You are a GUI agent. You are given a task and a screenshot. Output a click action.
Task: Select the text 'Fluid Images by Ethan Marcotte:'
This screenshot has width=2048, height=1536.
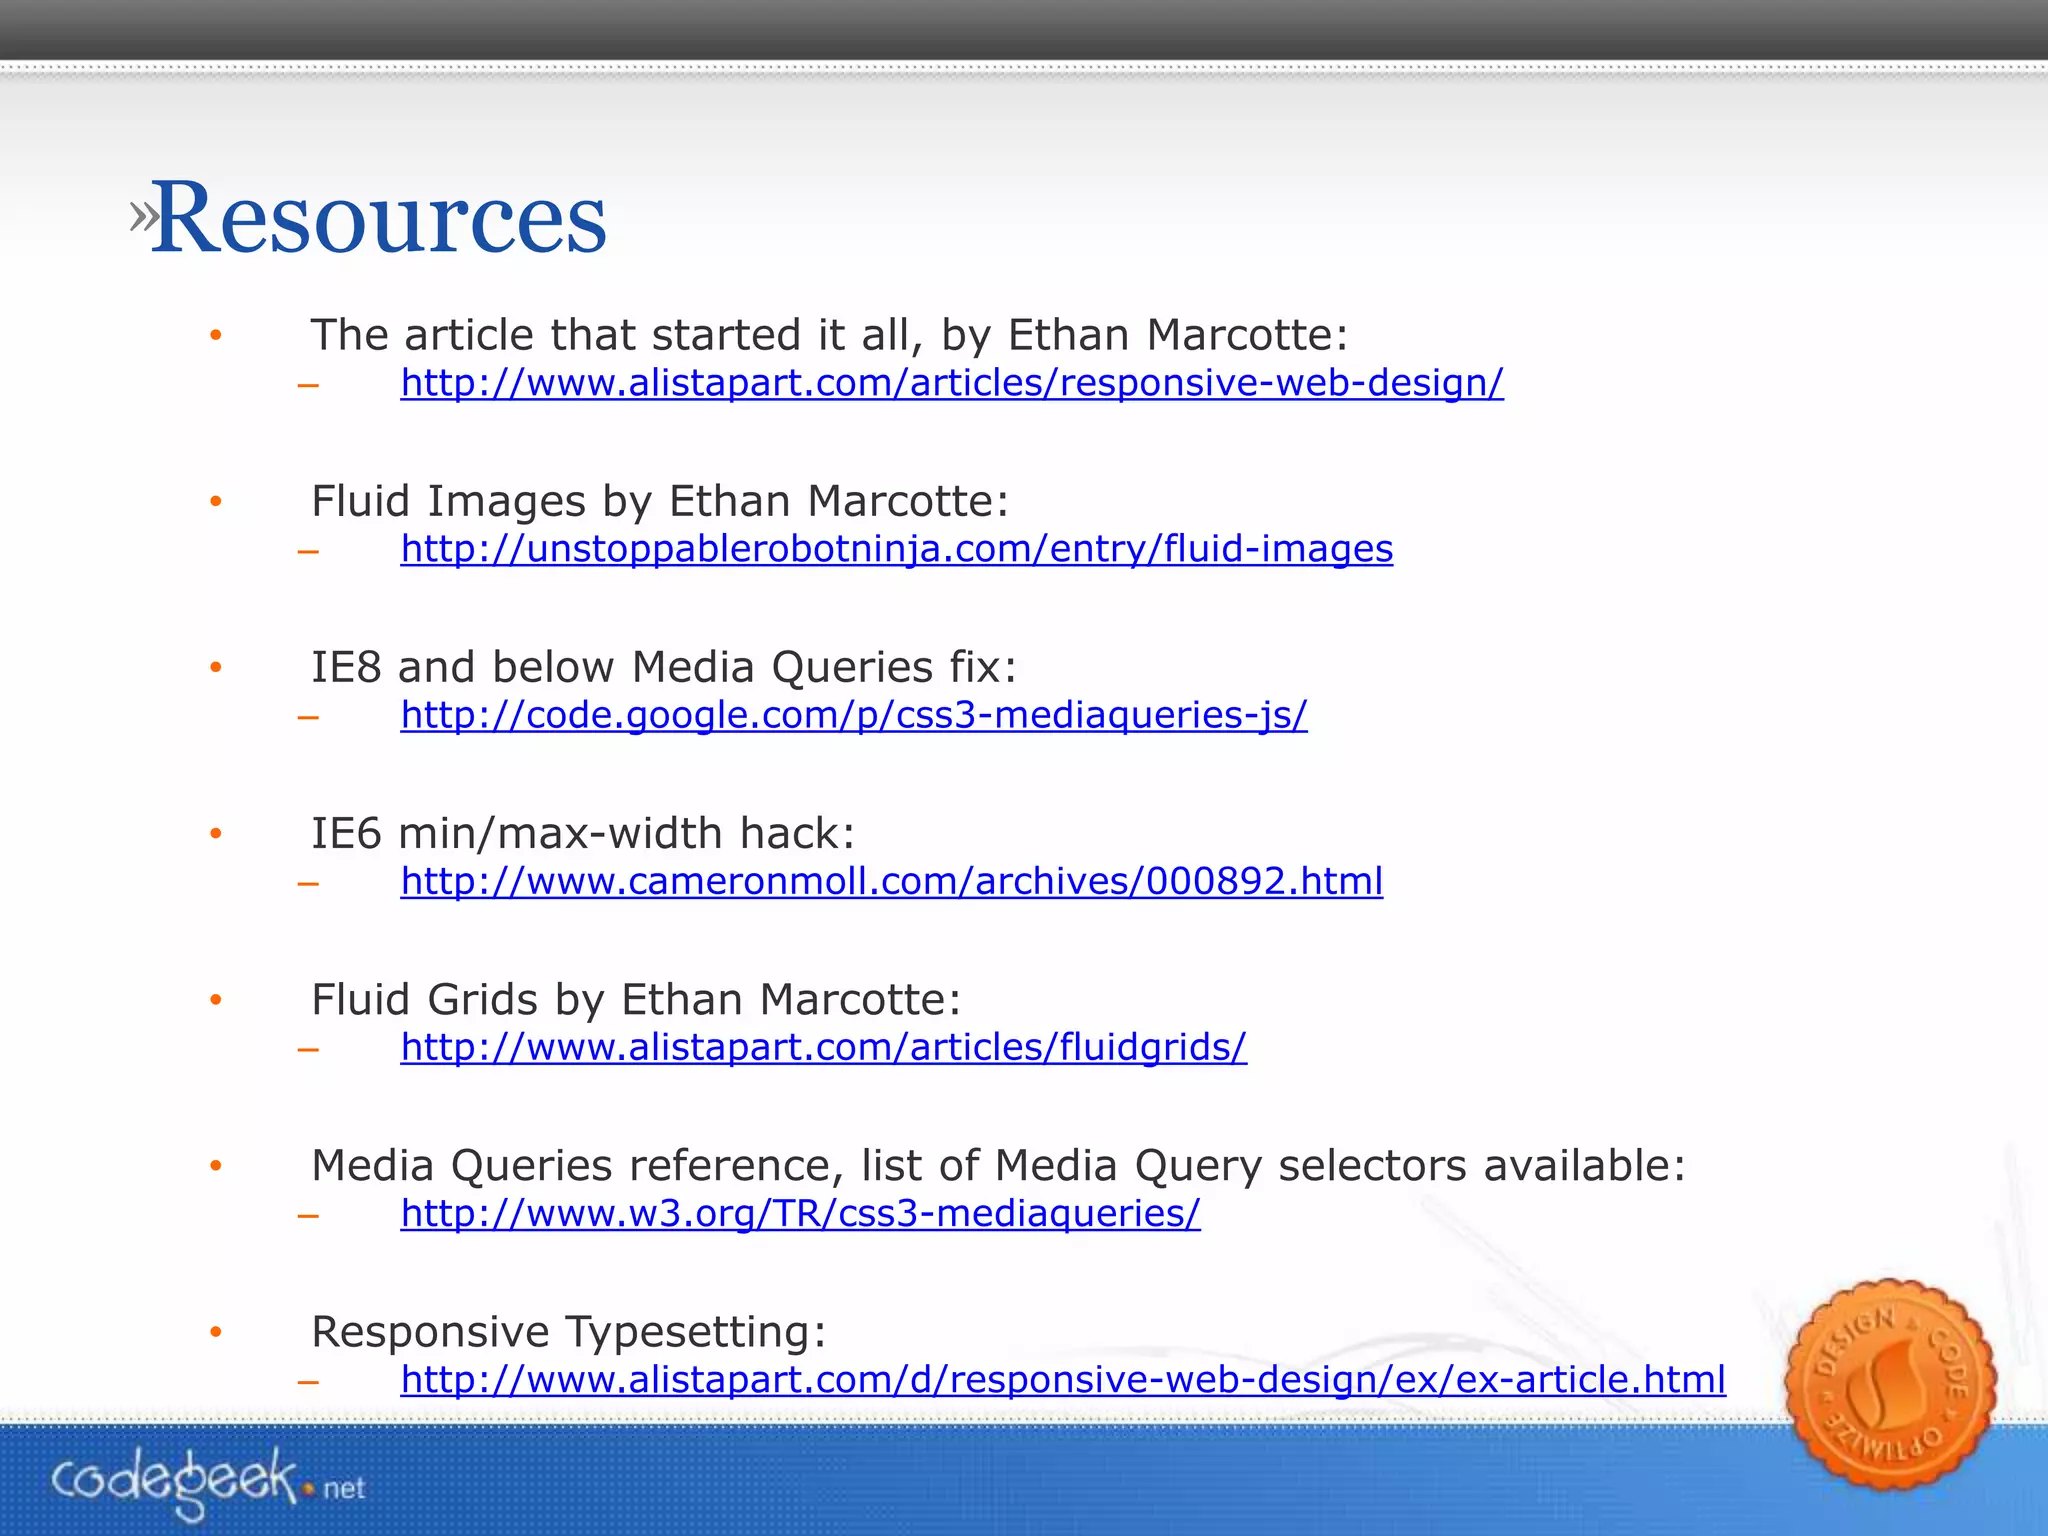(660, 501)
